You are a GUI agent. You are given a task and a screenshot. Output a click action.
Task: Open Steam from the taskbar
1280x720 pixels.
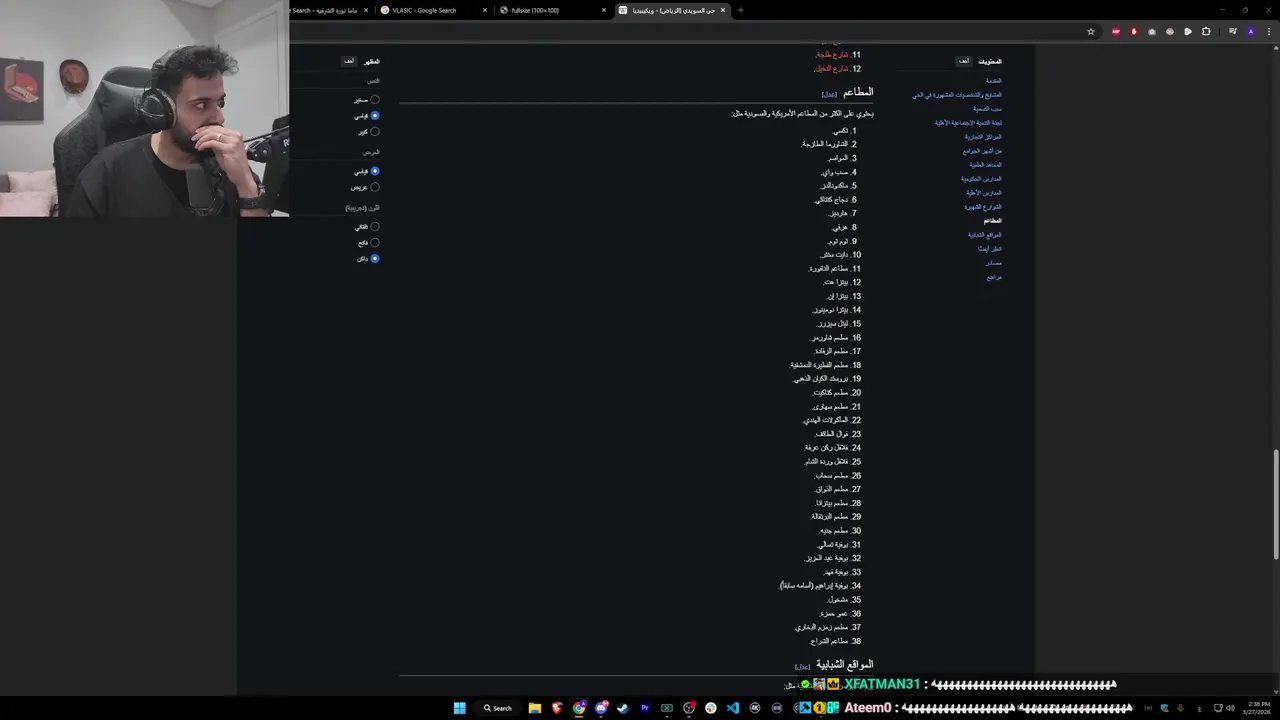tap(623, 708)
